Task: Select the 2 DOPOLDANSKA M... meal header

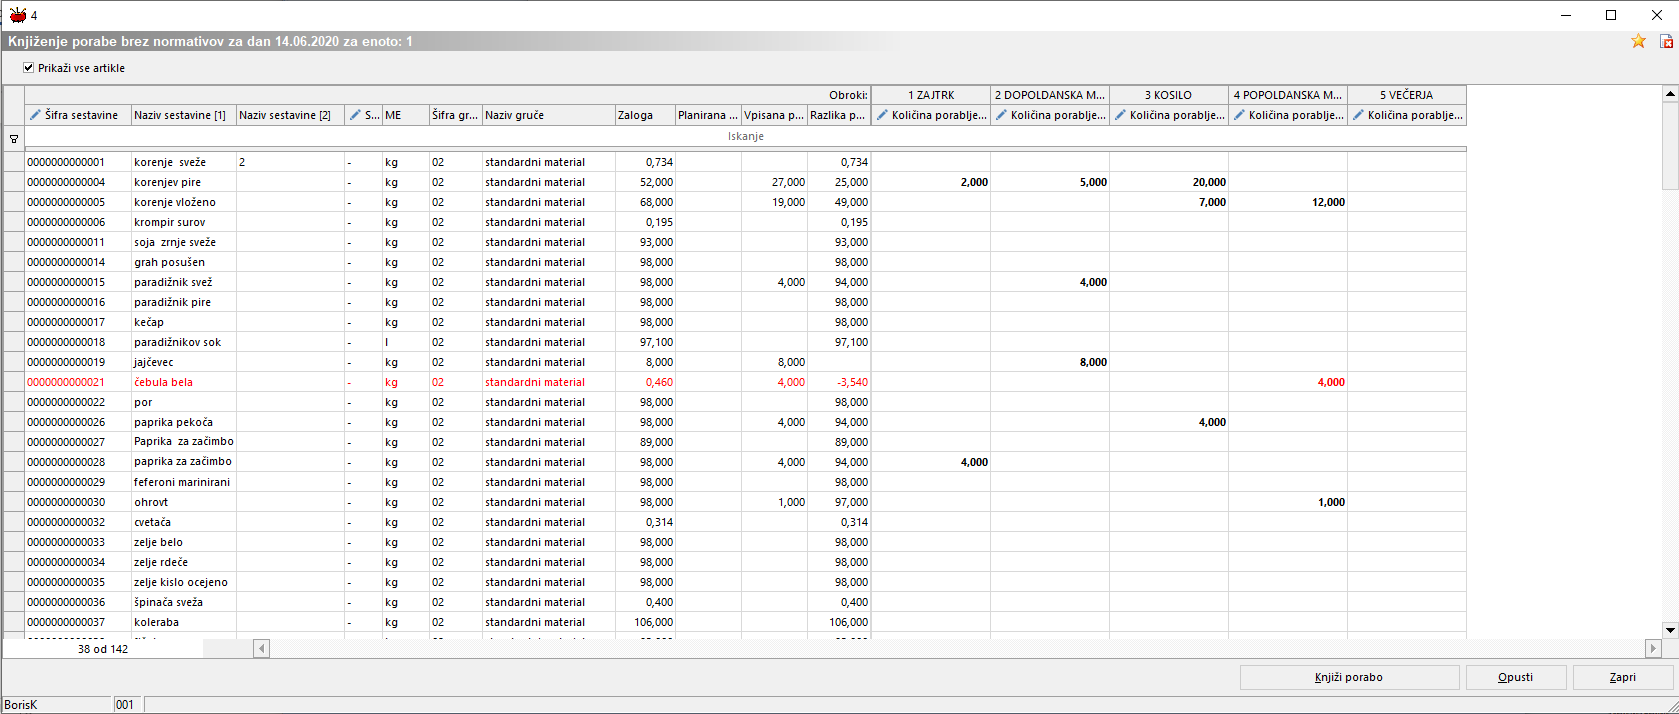Action: [1049, 95]
